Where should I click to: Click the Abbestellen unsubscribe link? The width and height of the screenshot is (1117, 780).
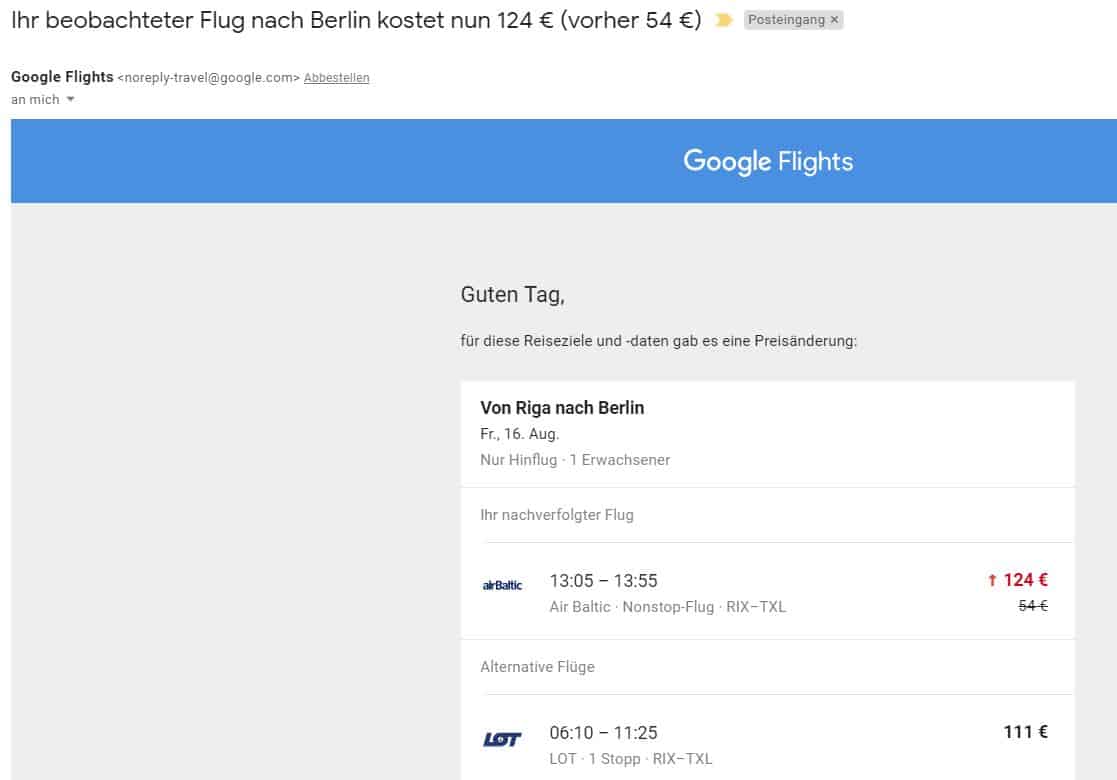(336, 78)
